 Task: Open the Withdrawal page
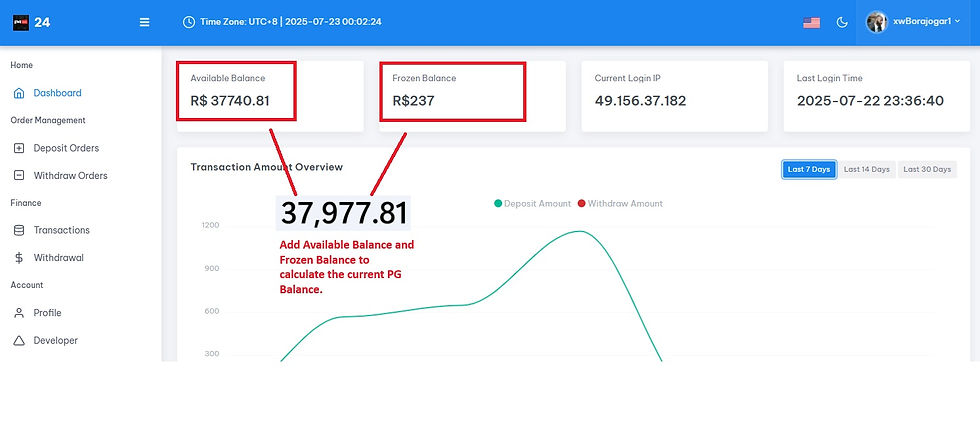[x=59, y=258]
